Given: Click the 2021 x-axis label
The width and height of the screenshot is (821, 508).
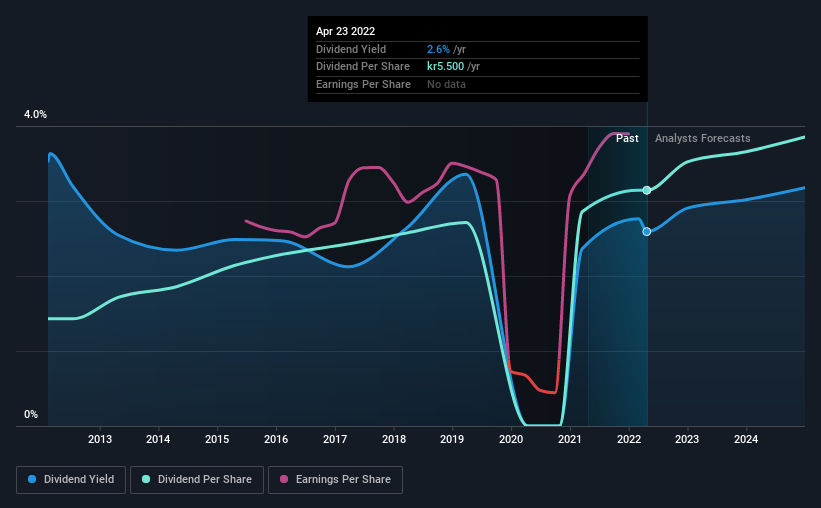Looking at the screenshot, I should (x=570, y=439).
